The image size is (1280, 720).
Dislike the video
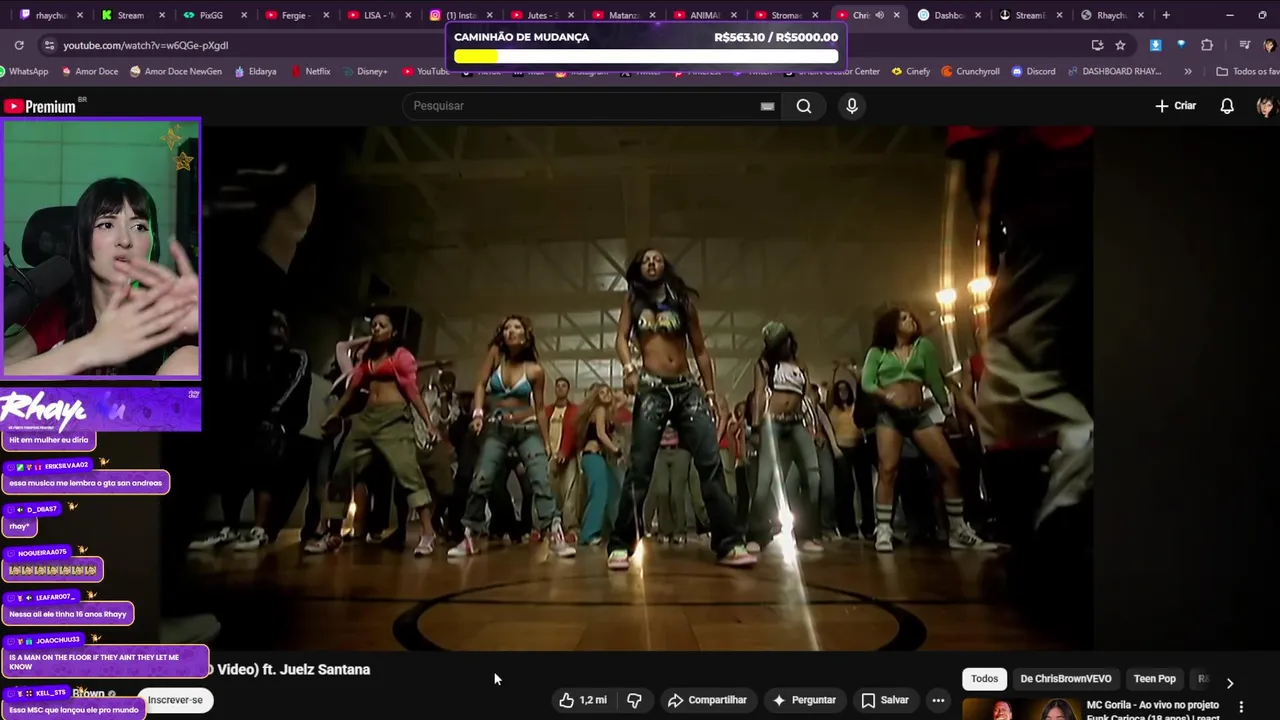point(634,700)
